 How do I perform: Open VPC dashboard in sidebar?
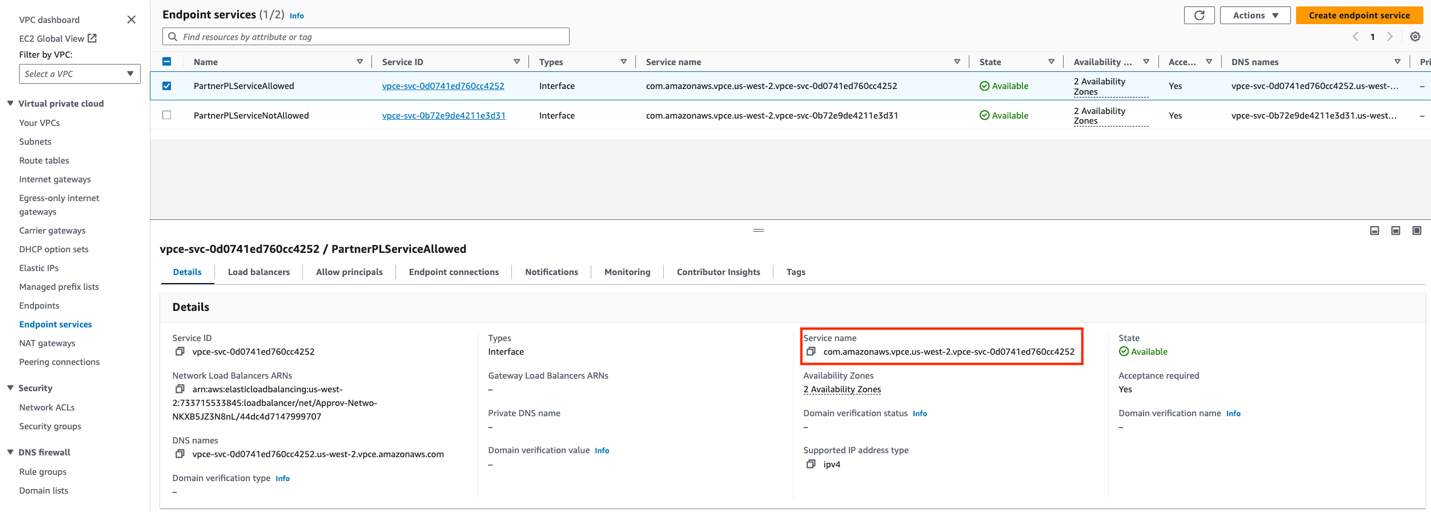point(49,20)
